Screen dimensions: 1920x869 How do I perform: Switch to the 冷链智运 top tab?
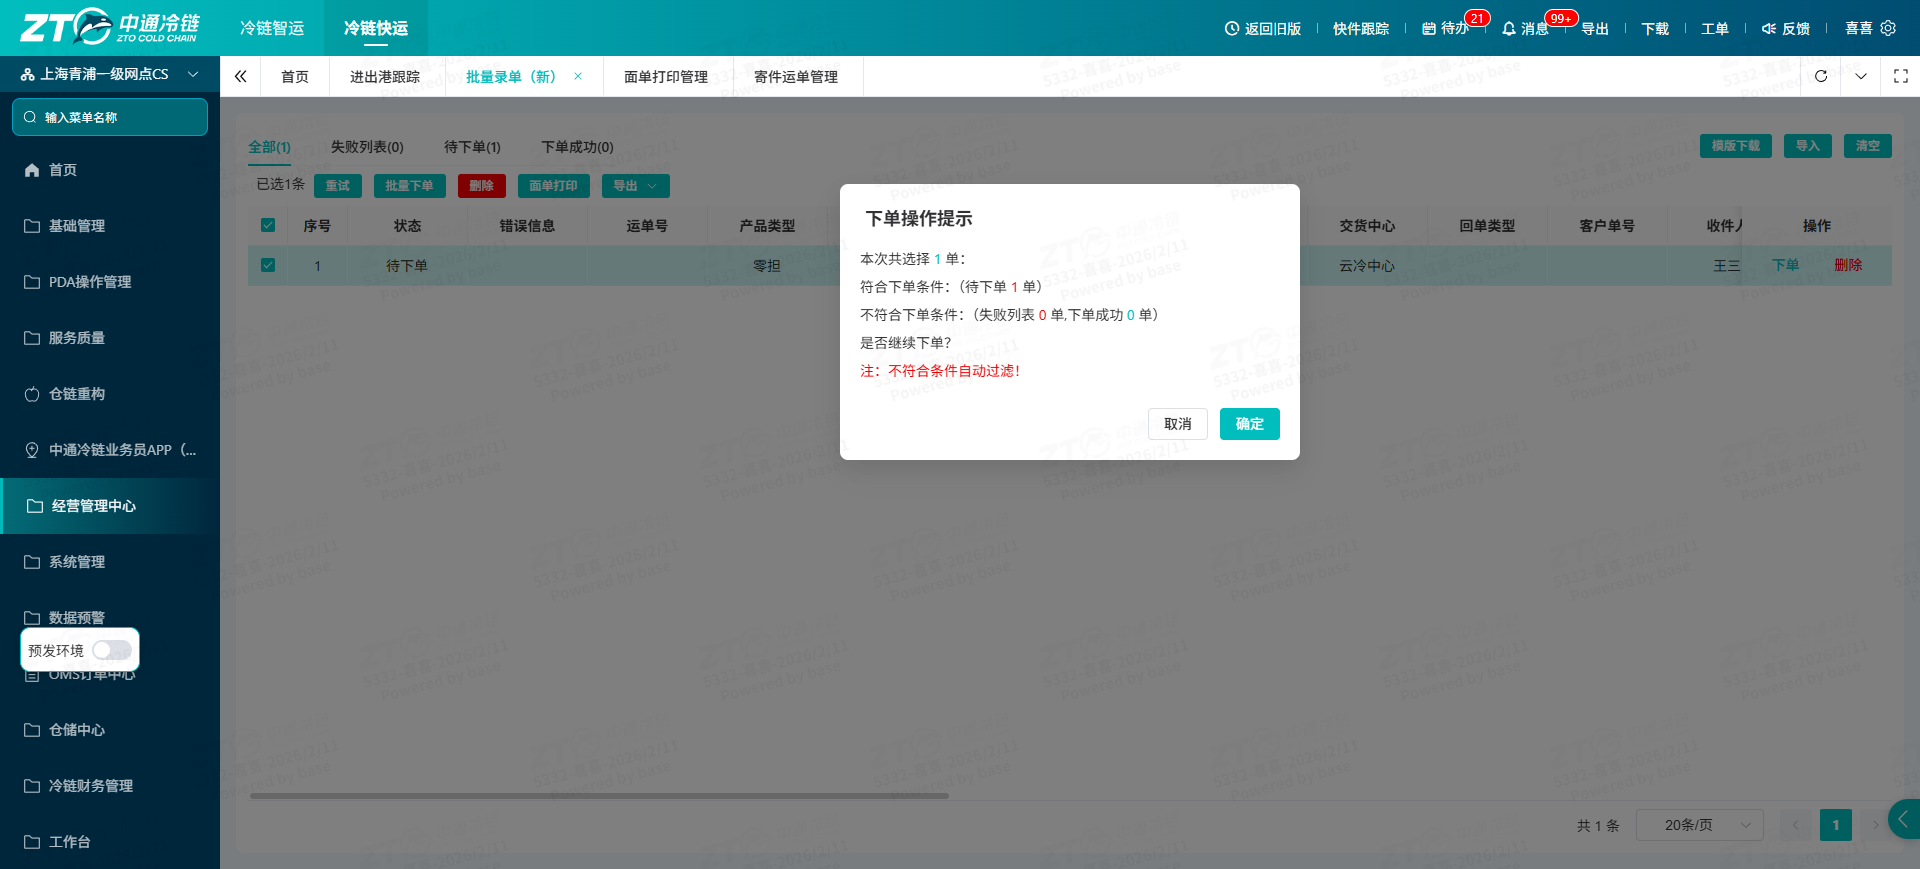pos(272,28)
